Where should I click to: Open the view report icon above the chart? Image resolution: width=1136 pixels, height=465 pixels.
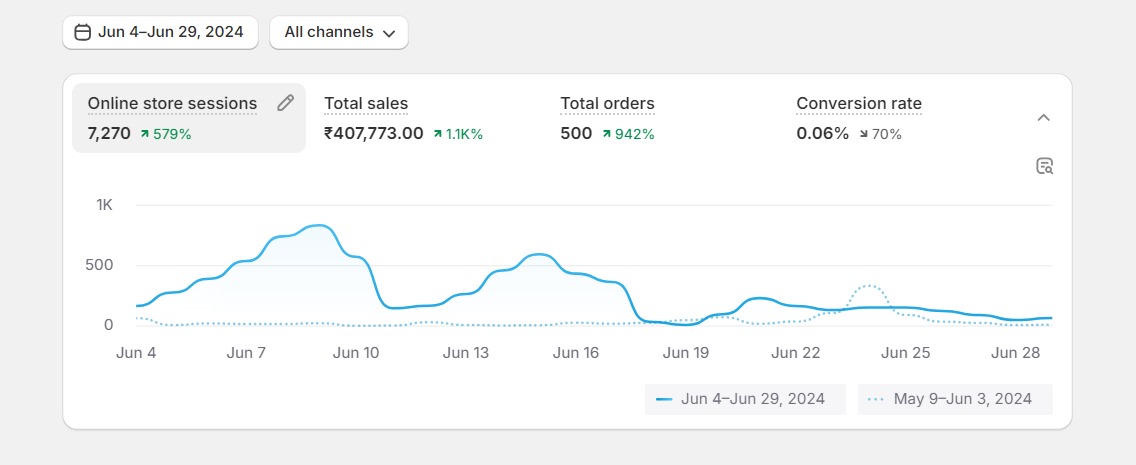tap(1044, 166)
